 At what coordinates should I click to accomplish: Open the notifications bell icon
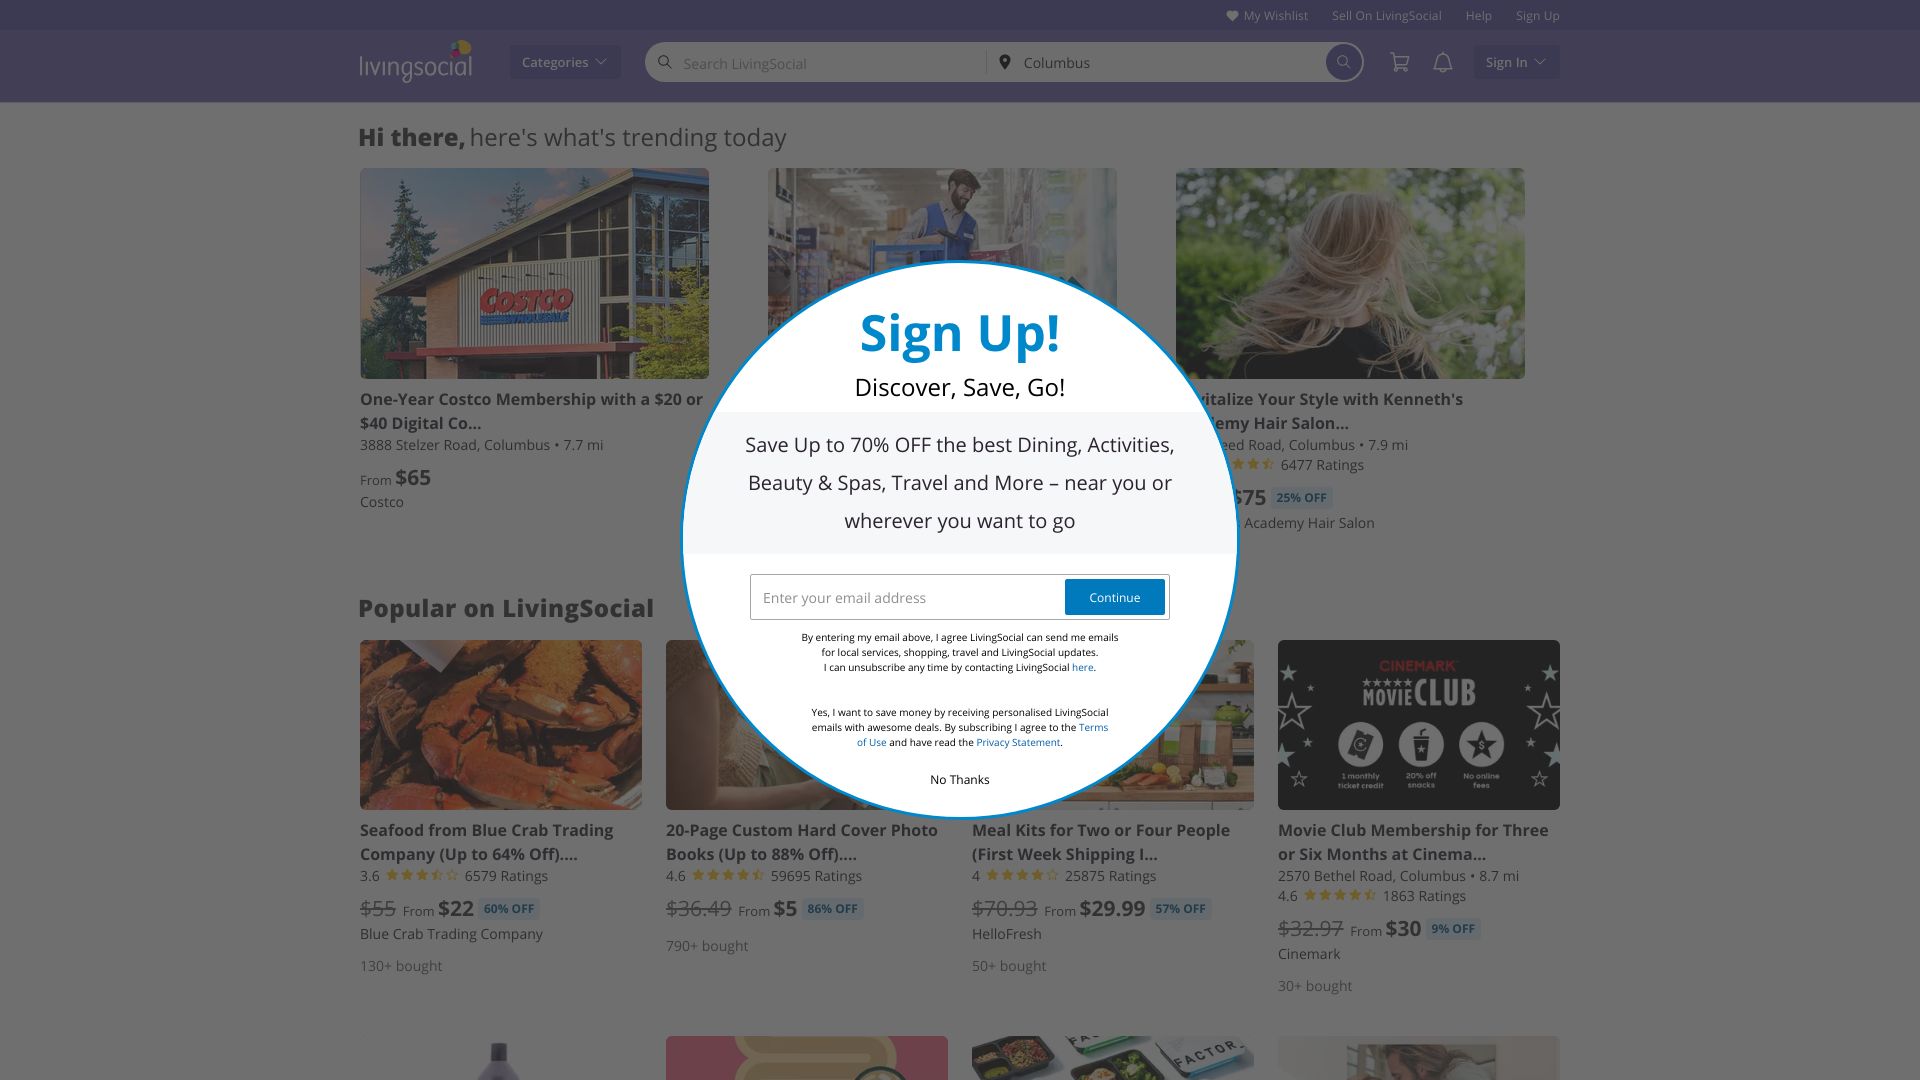[x=1442, y=62]
